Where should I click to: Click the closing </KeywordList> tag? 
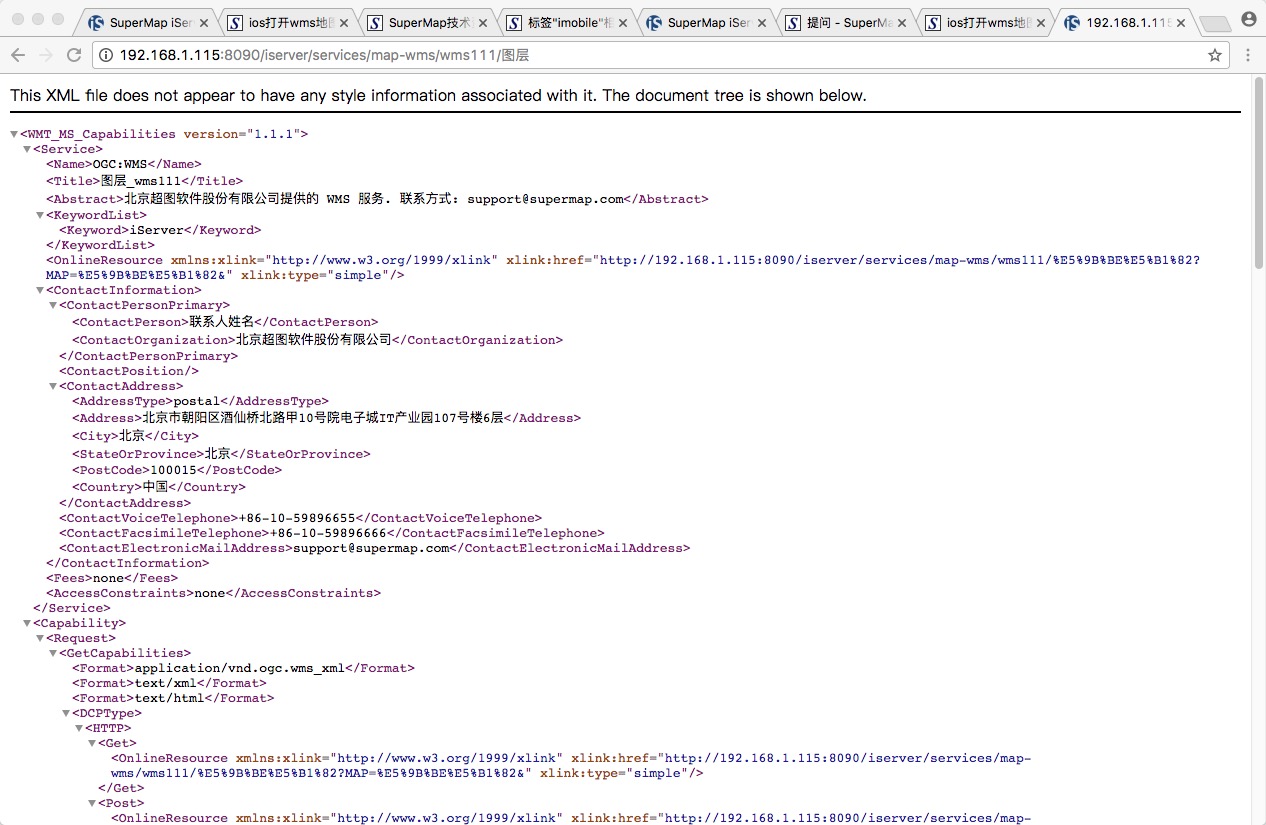click(102, 245)
